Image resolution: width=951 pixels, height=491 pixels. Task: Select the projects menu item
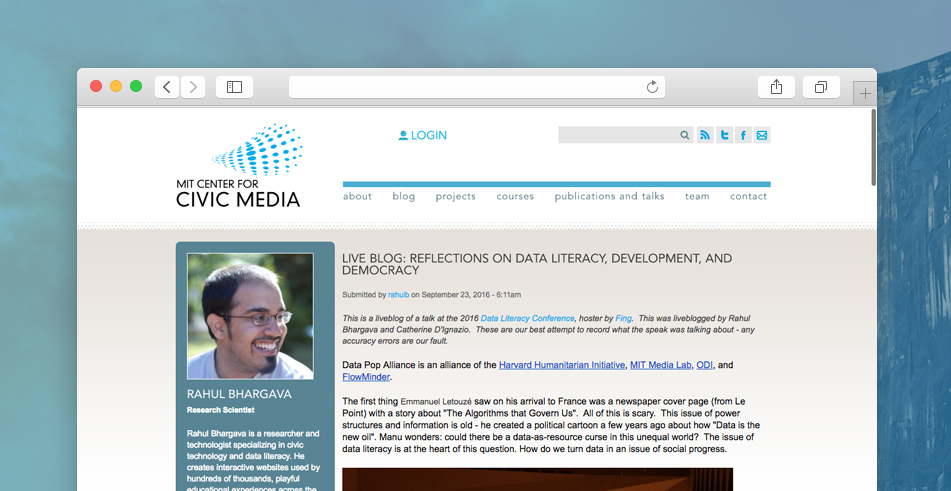455,196
